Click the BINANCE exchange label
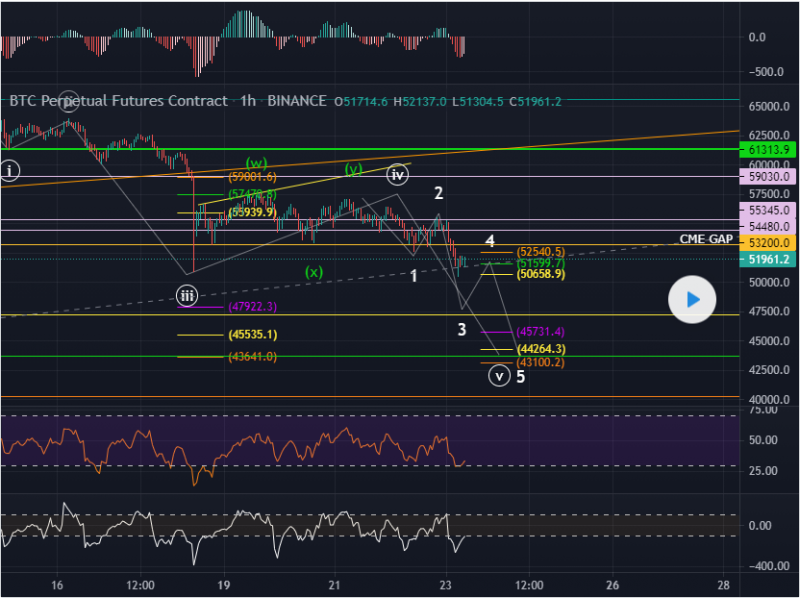800x598 pixels. click(297, 101)
